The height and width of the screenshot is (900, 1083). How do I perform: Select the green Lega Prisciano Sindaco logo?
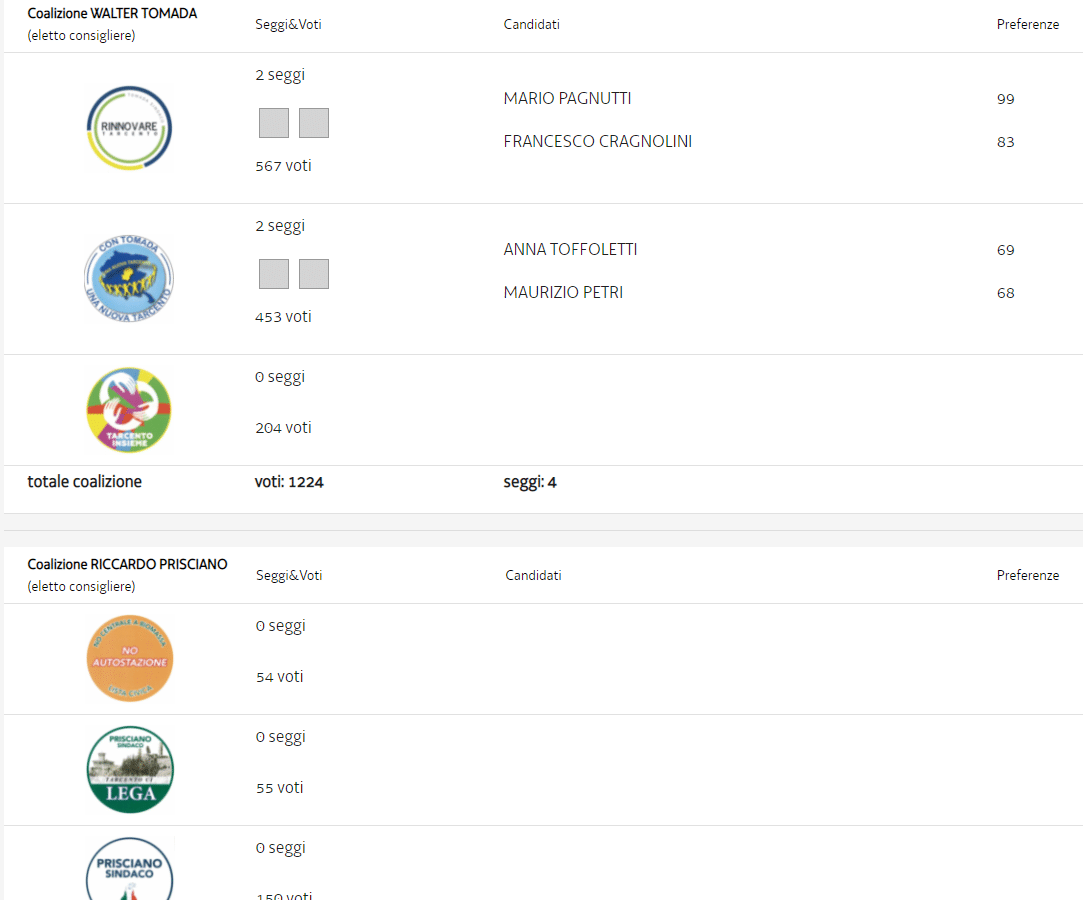(x=129, y=769)
